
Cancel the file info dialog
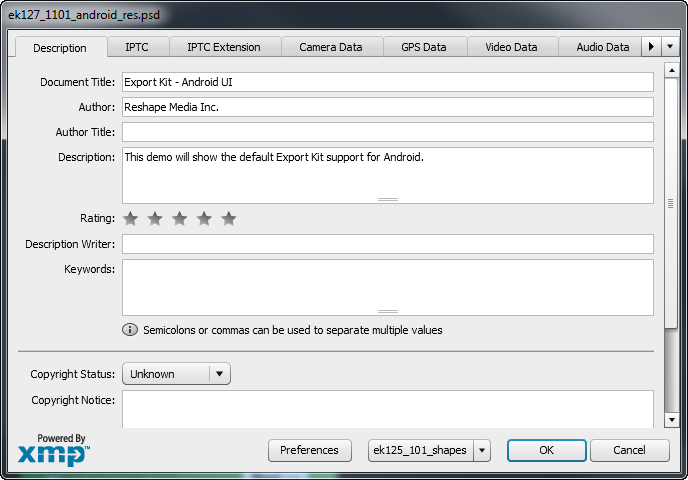click(630, 450)
